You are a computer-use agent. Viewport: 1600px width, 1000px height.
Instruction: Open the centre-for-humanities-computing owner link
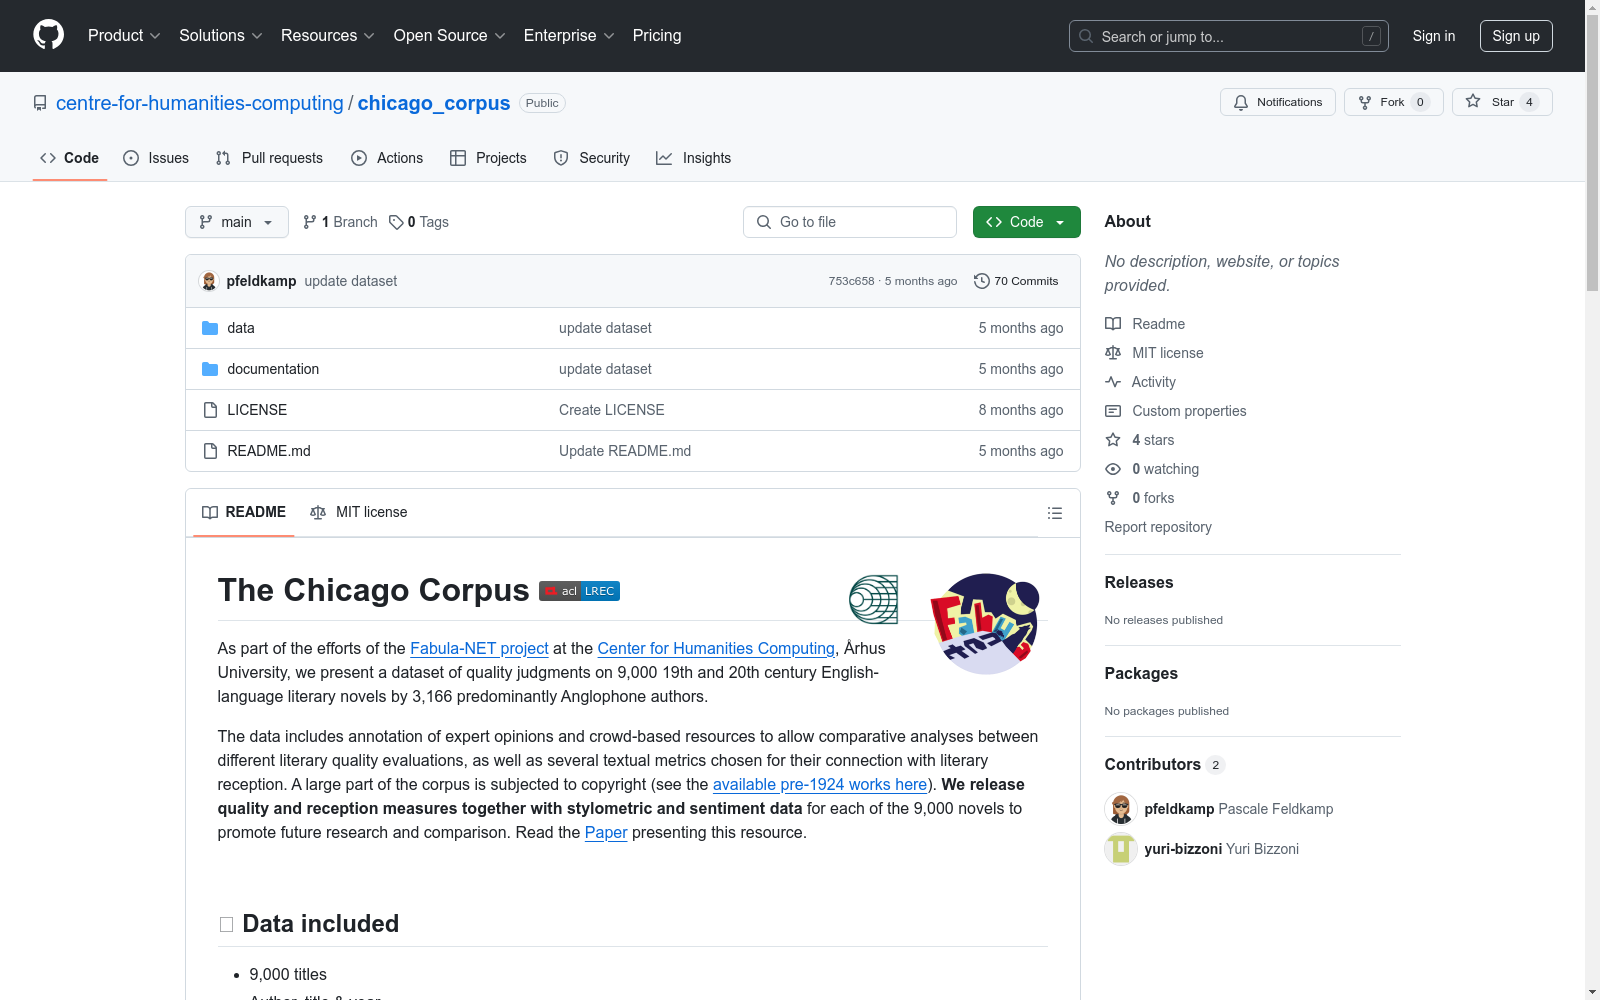(x=200, y=103)
